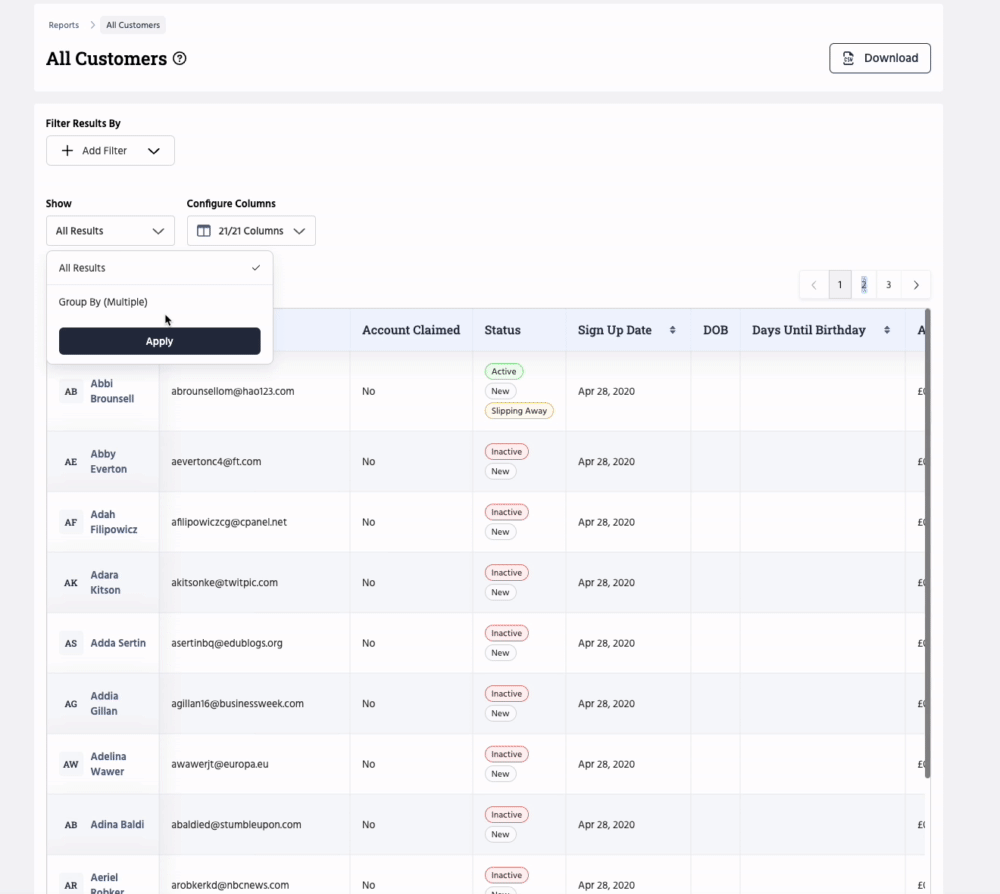
Task: Click the table vertical scrollbar
Action: [x=927, y=550]
